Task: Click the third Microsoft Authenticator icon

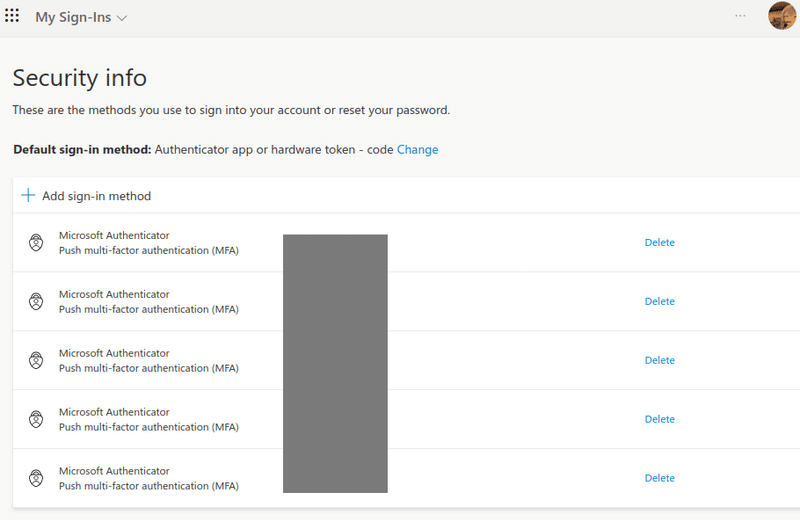Action: [x=36, y=360]
